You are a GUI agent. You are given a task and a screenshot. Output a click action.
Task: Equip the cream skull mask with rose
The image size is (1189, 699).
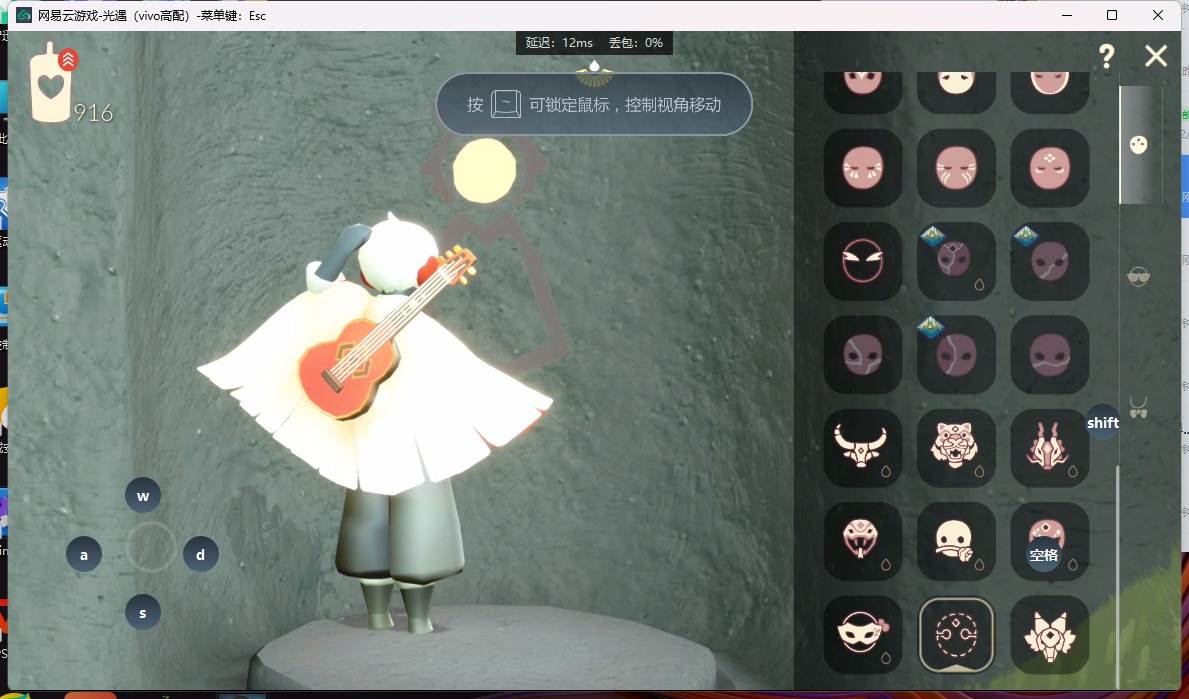955,541
